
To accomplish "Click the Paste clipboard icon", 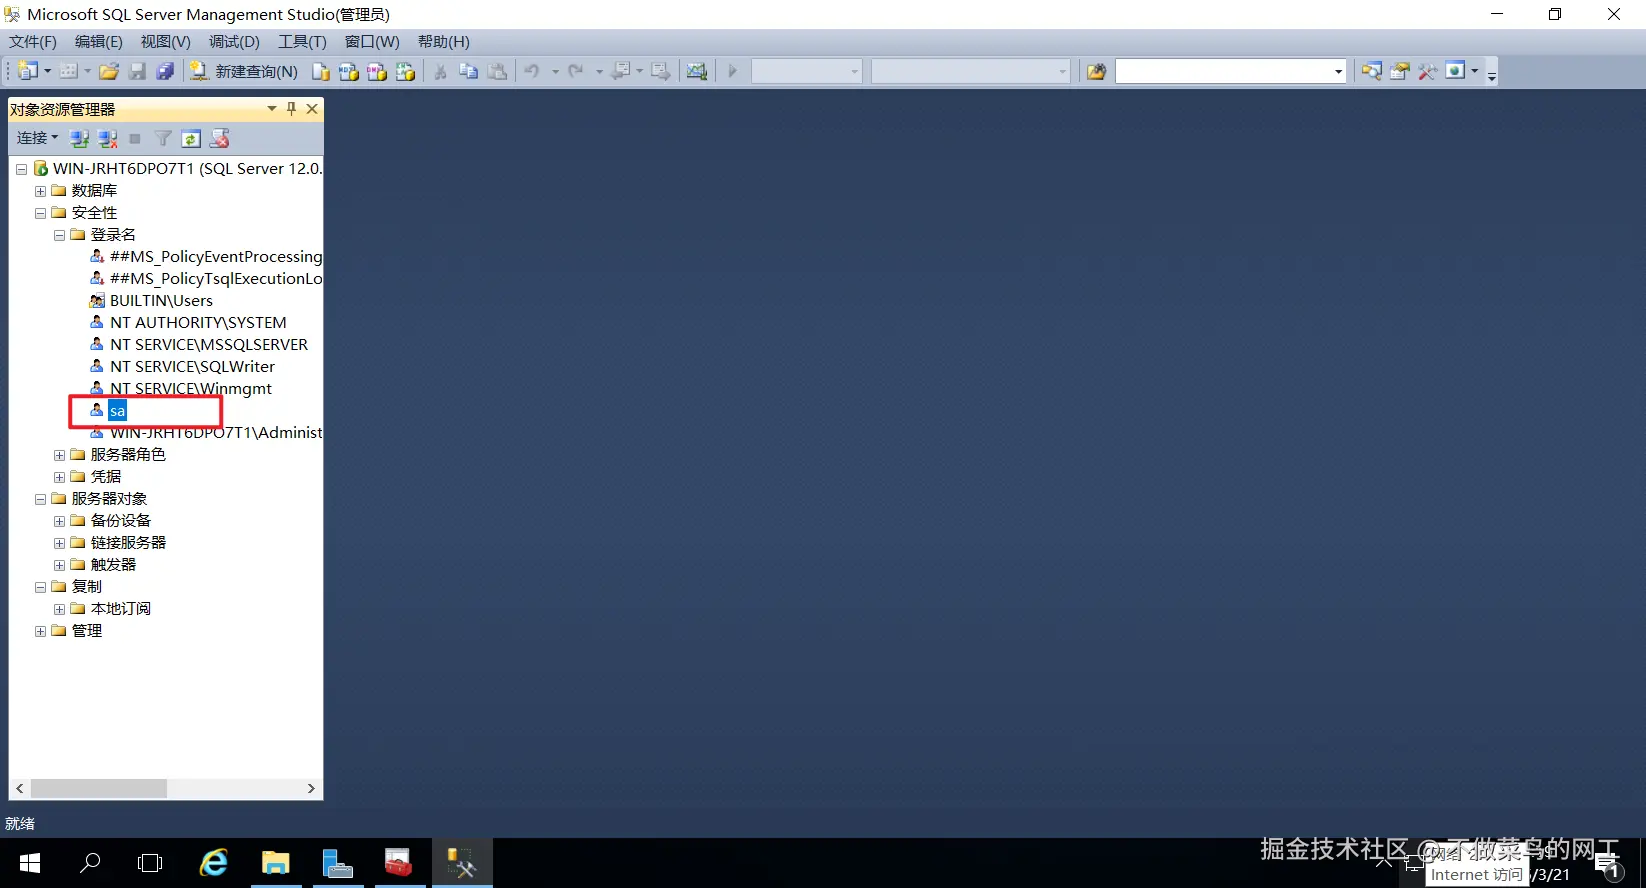I will coord(497,71).
